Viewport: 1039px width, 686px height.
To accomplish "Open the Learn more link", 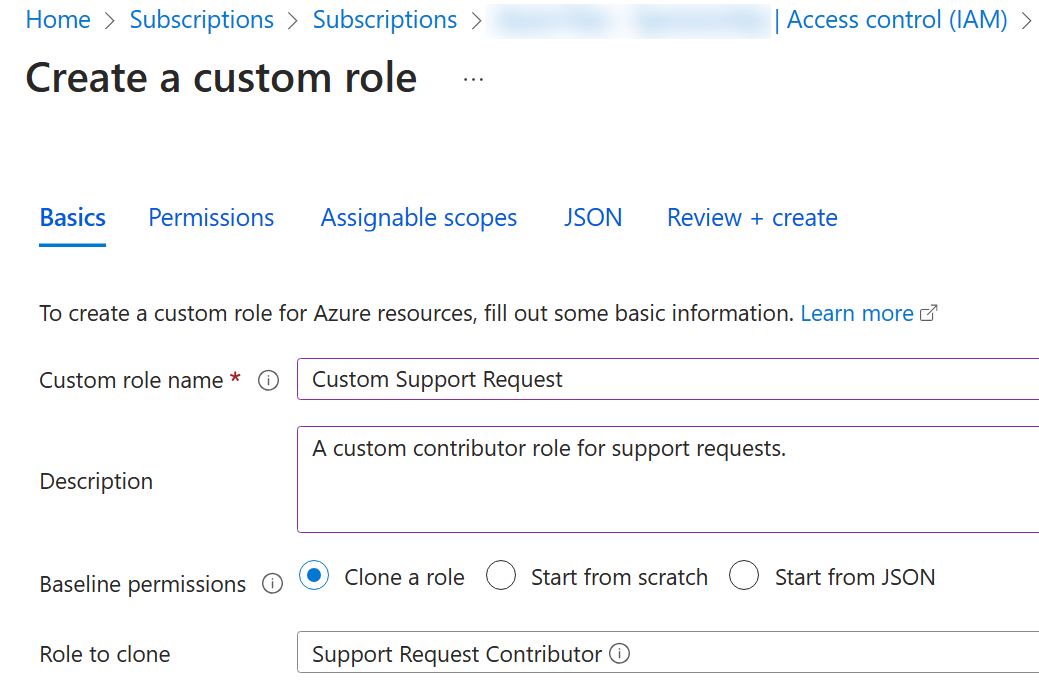I will point(856,312).
